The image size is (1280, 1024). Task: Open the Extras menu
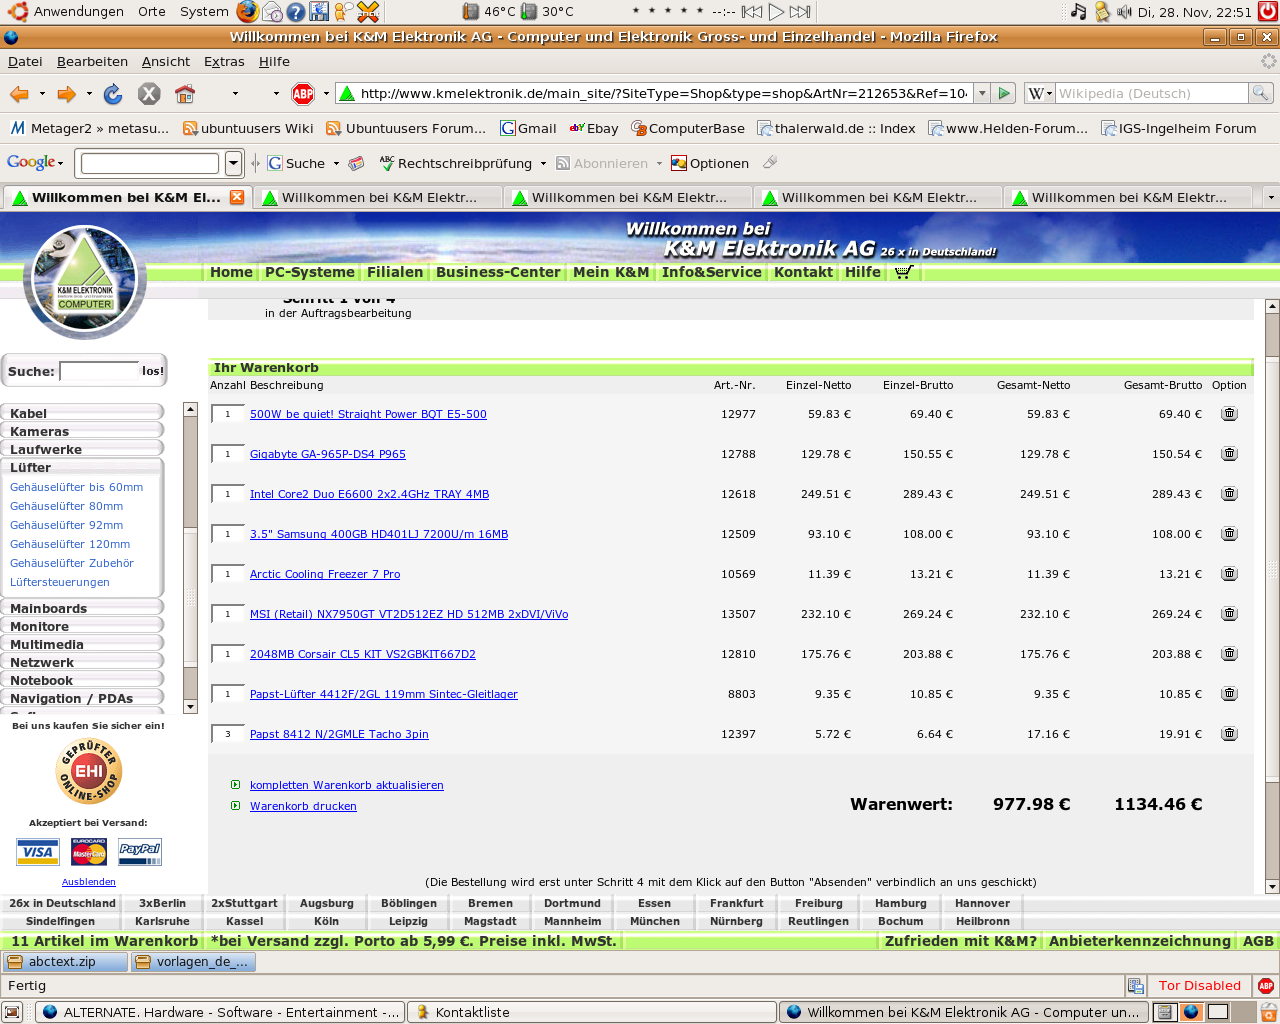click(x=224, y=61)
